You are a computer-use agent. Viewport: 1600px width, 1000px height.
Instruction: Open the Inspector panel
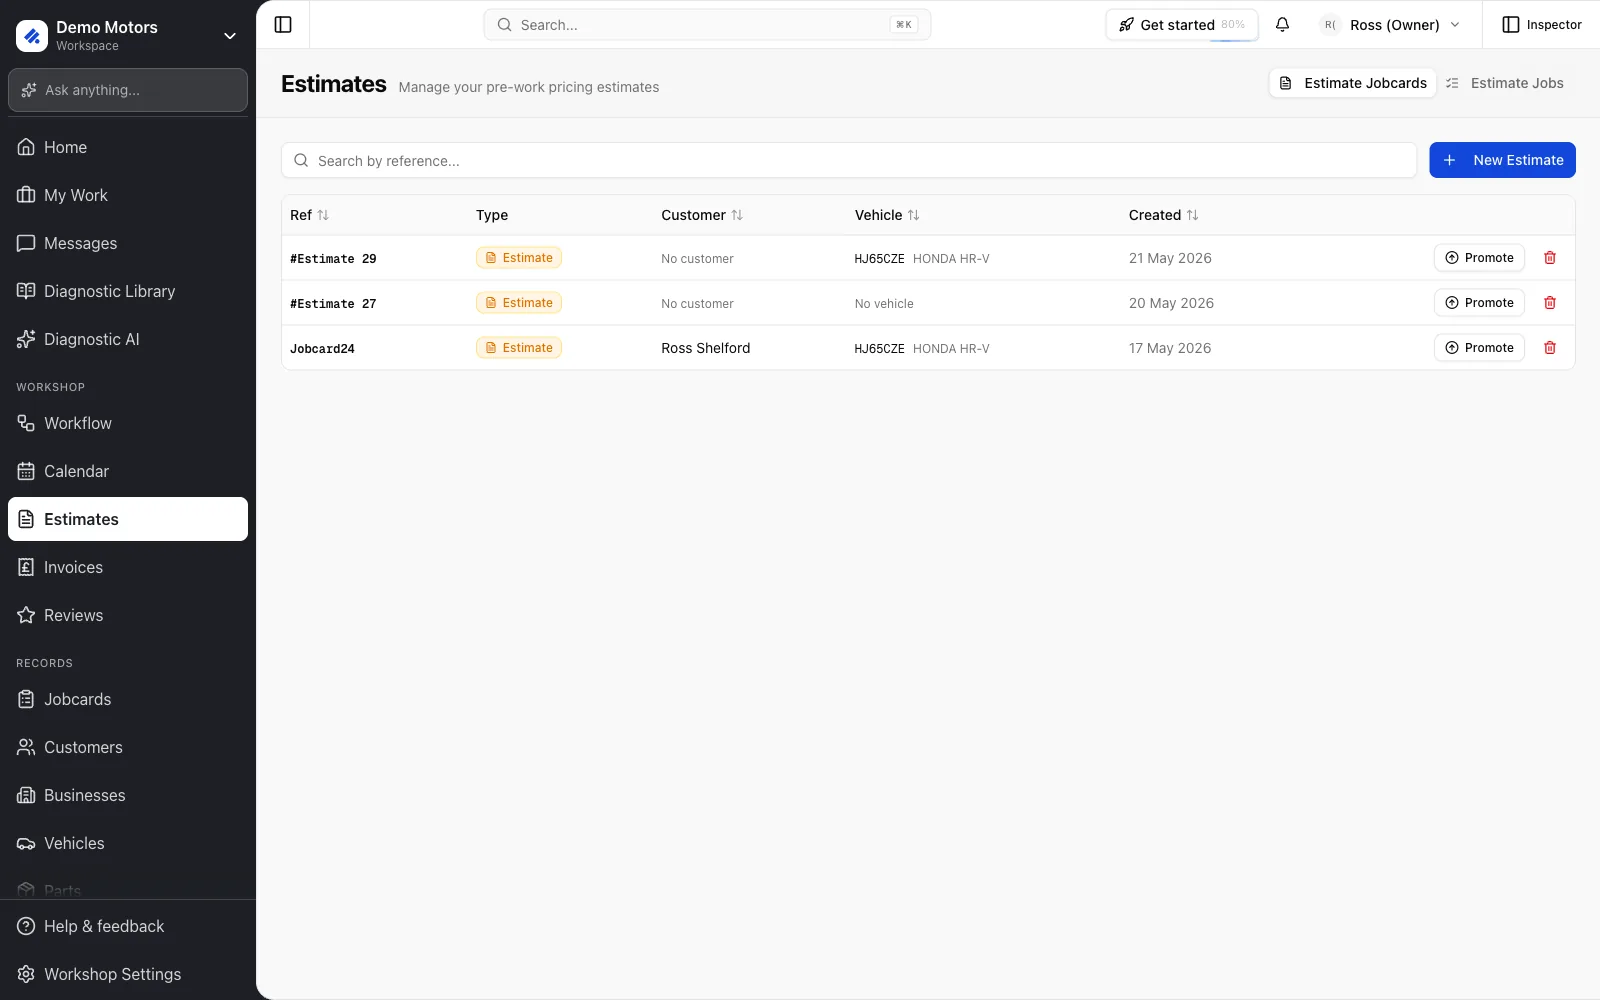pyautogui.click(x=1542, y=25)
